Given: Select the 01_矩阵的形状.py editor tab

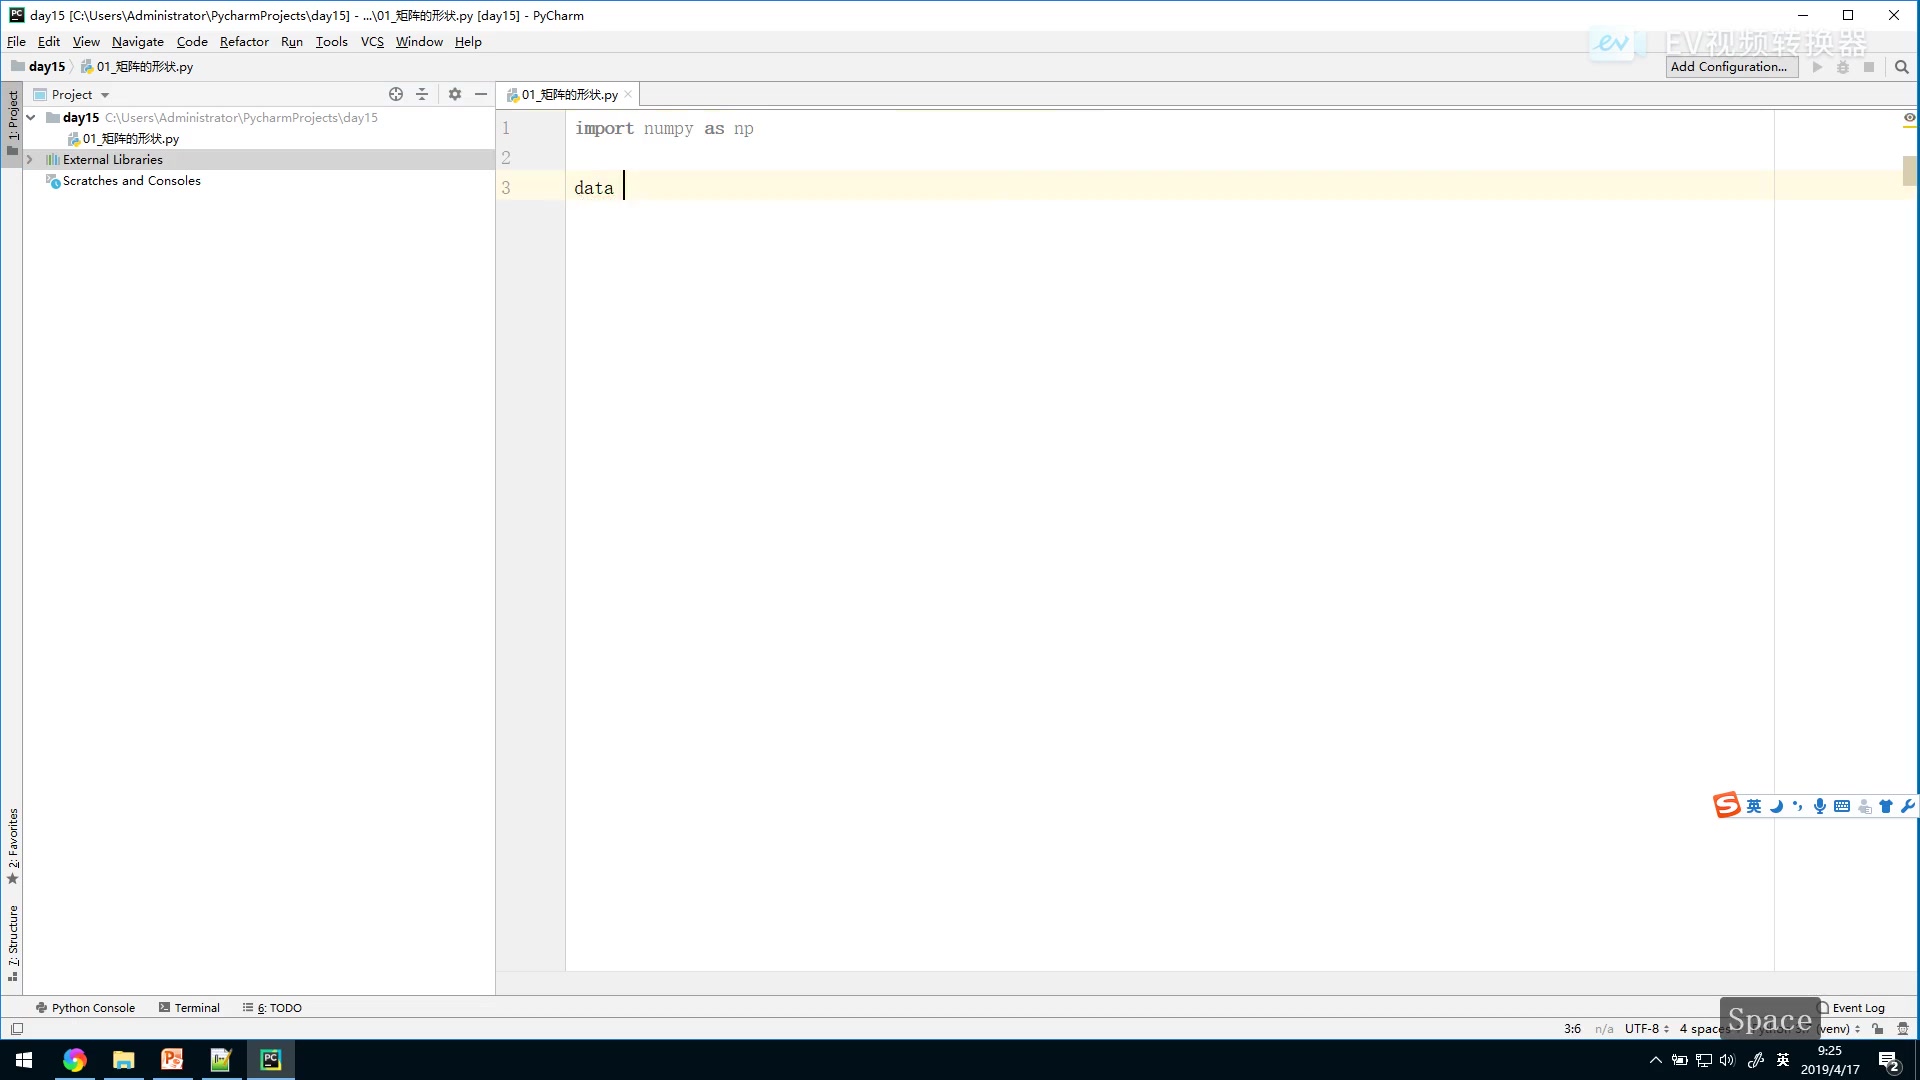Looking at the screenshot, I should 569,95.
